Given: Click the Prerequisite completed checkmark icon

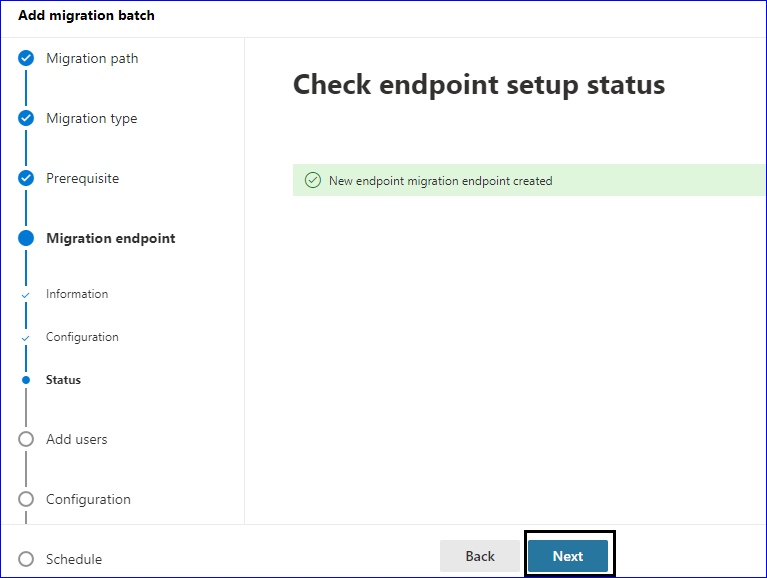Looking at the screenshot, I should (x=26, y=178).
